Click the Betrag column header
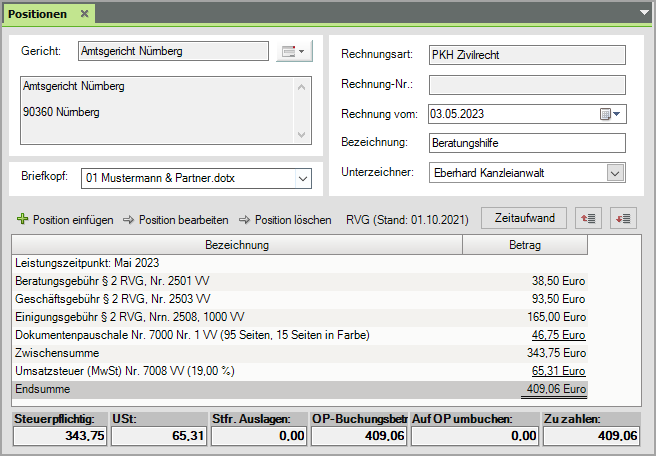The width and height of the screenshot is (656, 456). [x=524, y=244]
